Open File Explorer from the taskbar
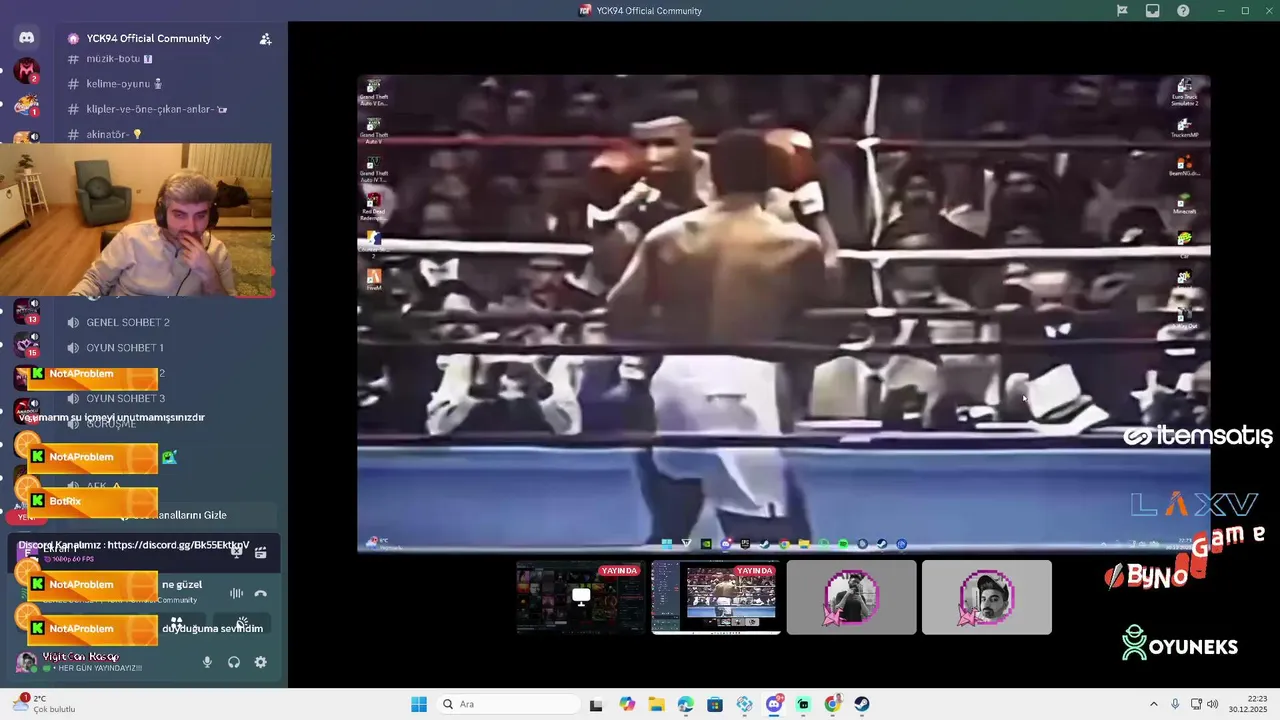The image size is (1280, 720). [656, 704]
